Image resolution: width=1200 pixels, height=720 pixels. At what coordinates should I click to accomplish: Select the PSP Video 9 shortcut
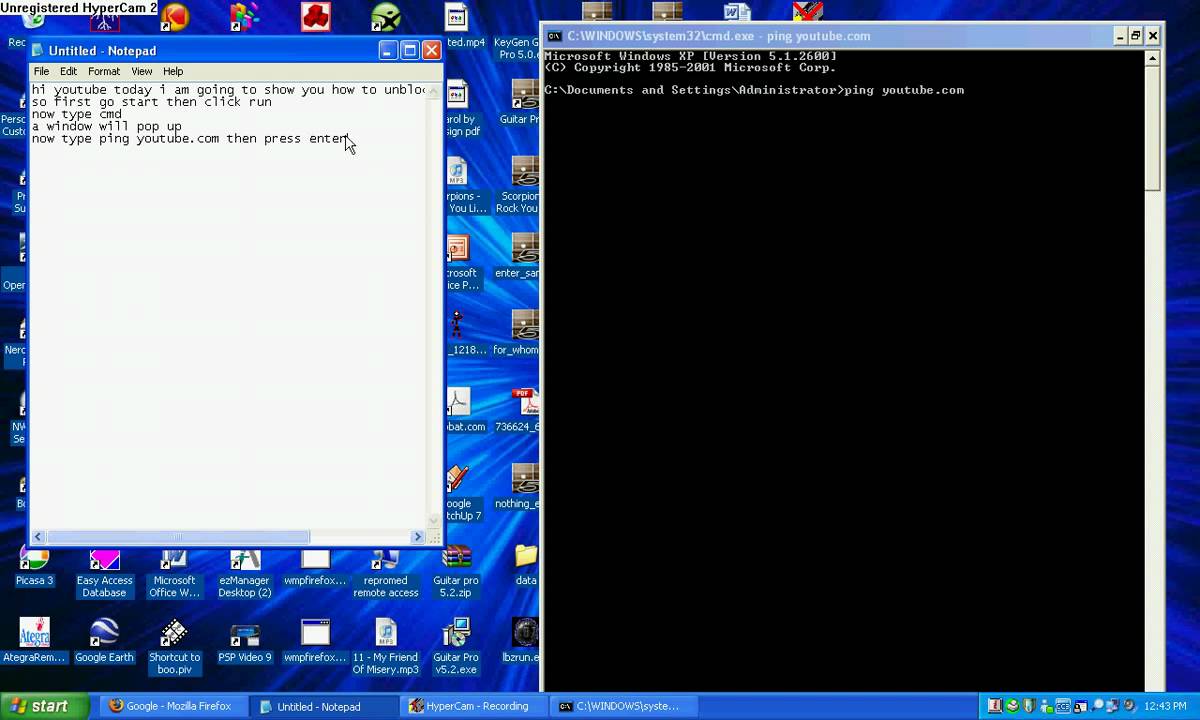coord(245,642)
